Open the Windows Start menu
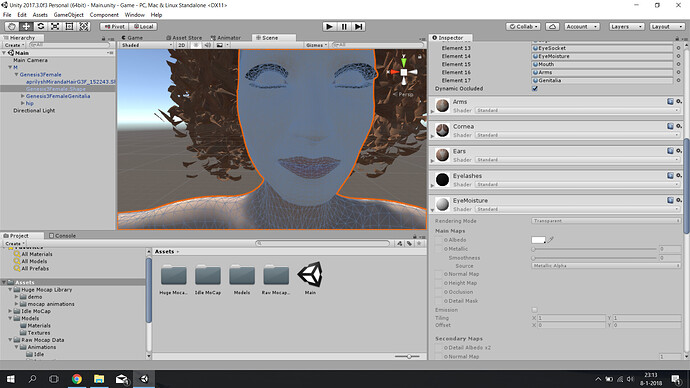The height and width of the screenshot is (388, 690). tap(11, 379)
